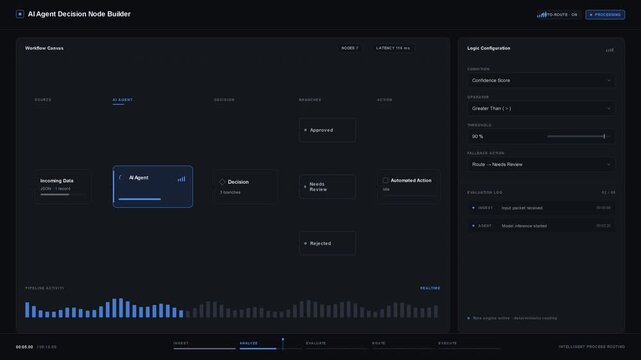The width and height of the screenshot is (641, 360).
Task: Click the Threshold slider handle
Action: click(604, 136)
